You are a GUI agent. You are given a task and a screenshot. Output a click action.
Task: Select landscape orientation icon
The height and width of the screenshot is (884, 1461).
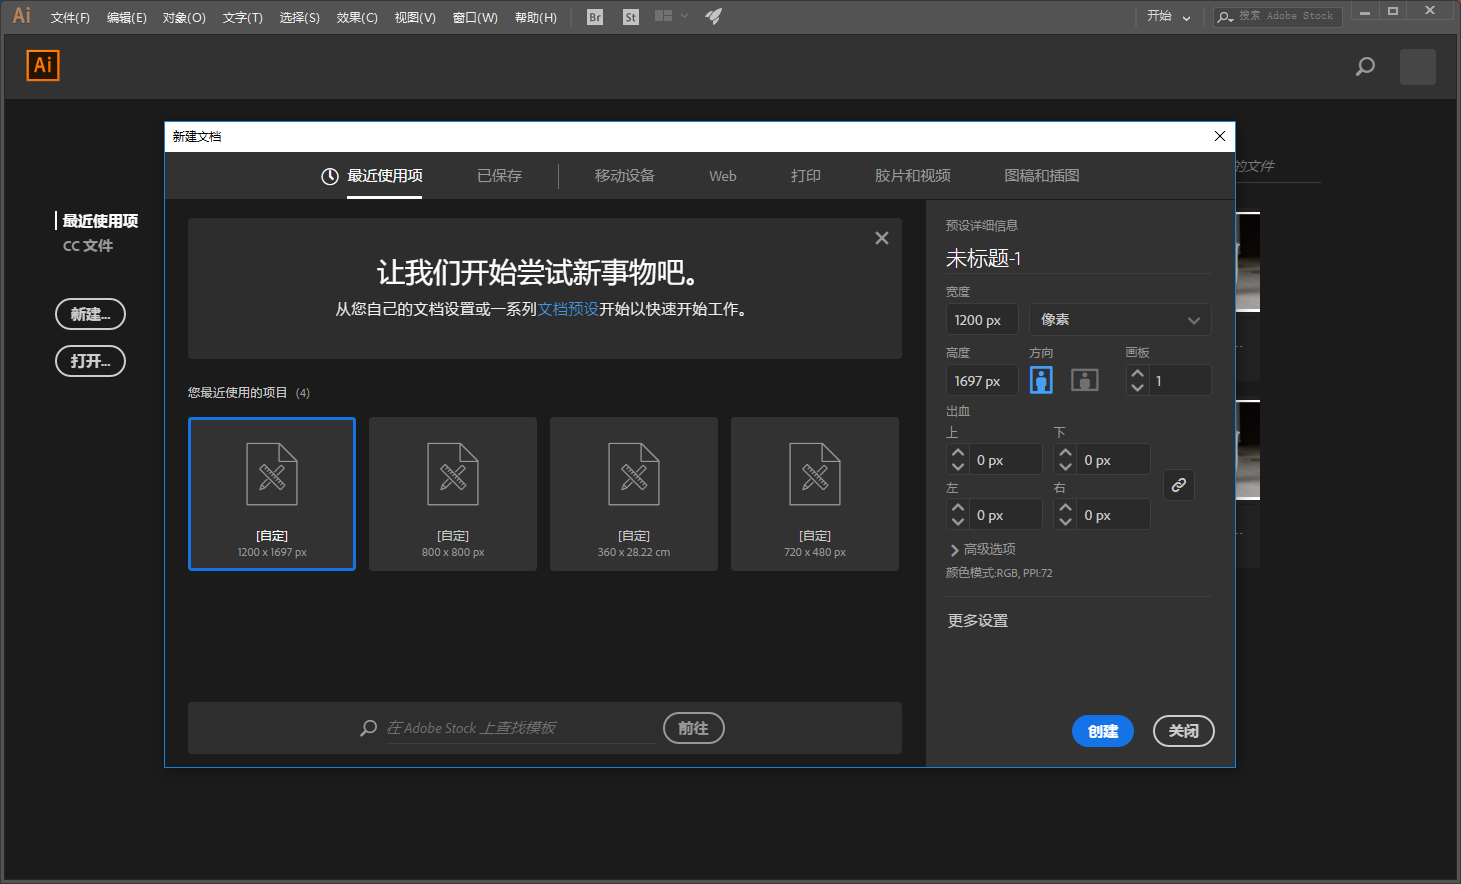(x=1085, y=380)
